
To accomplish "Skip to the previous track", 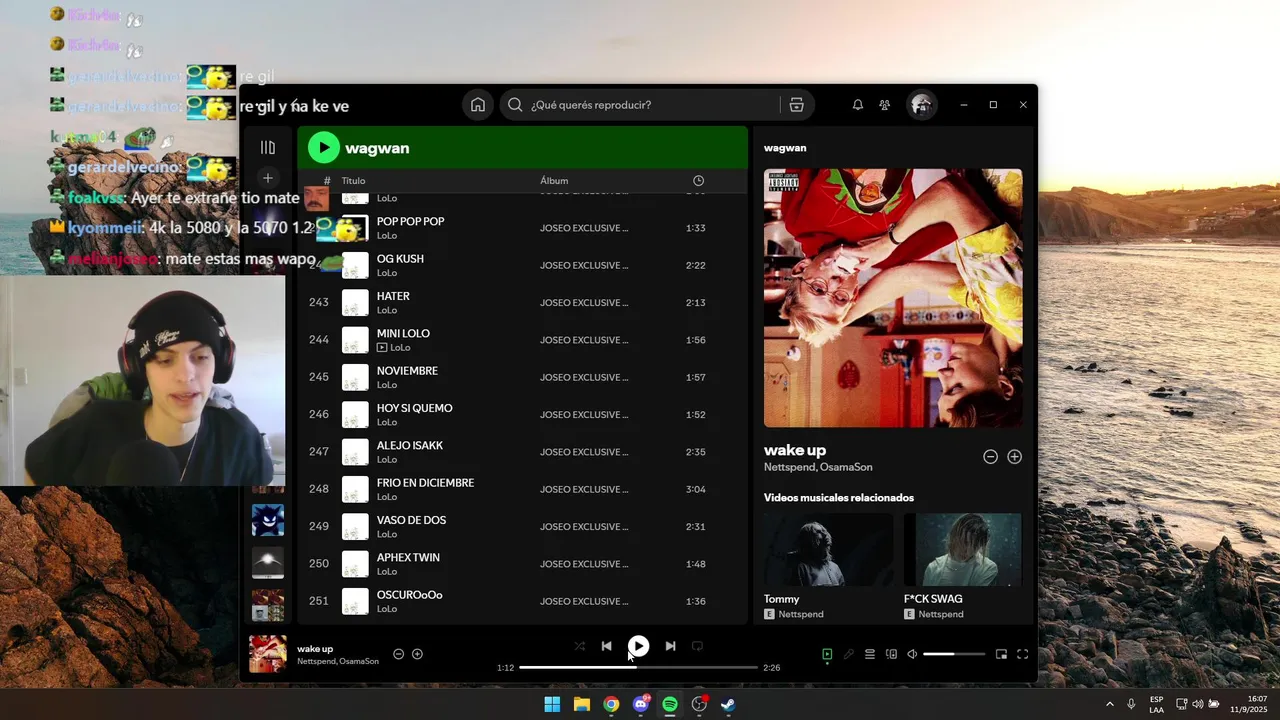I will 606,646.
